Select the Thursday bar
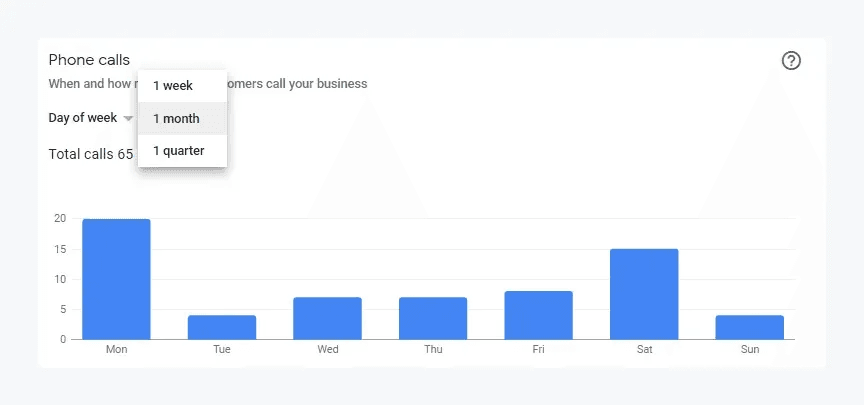Screen dimensions: 864x405 click(433, 318)
